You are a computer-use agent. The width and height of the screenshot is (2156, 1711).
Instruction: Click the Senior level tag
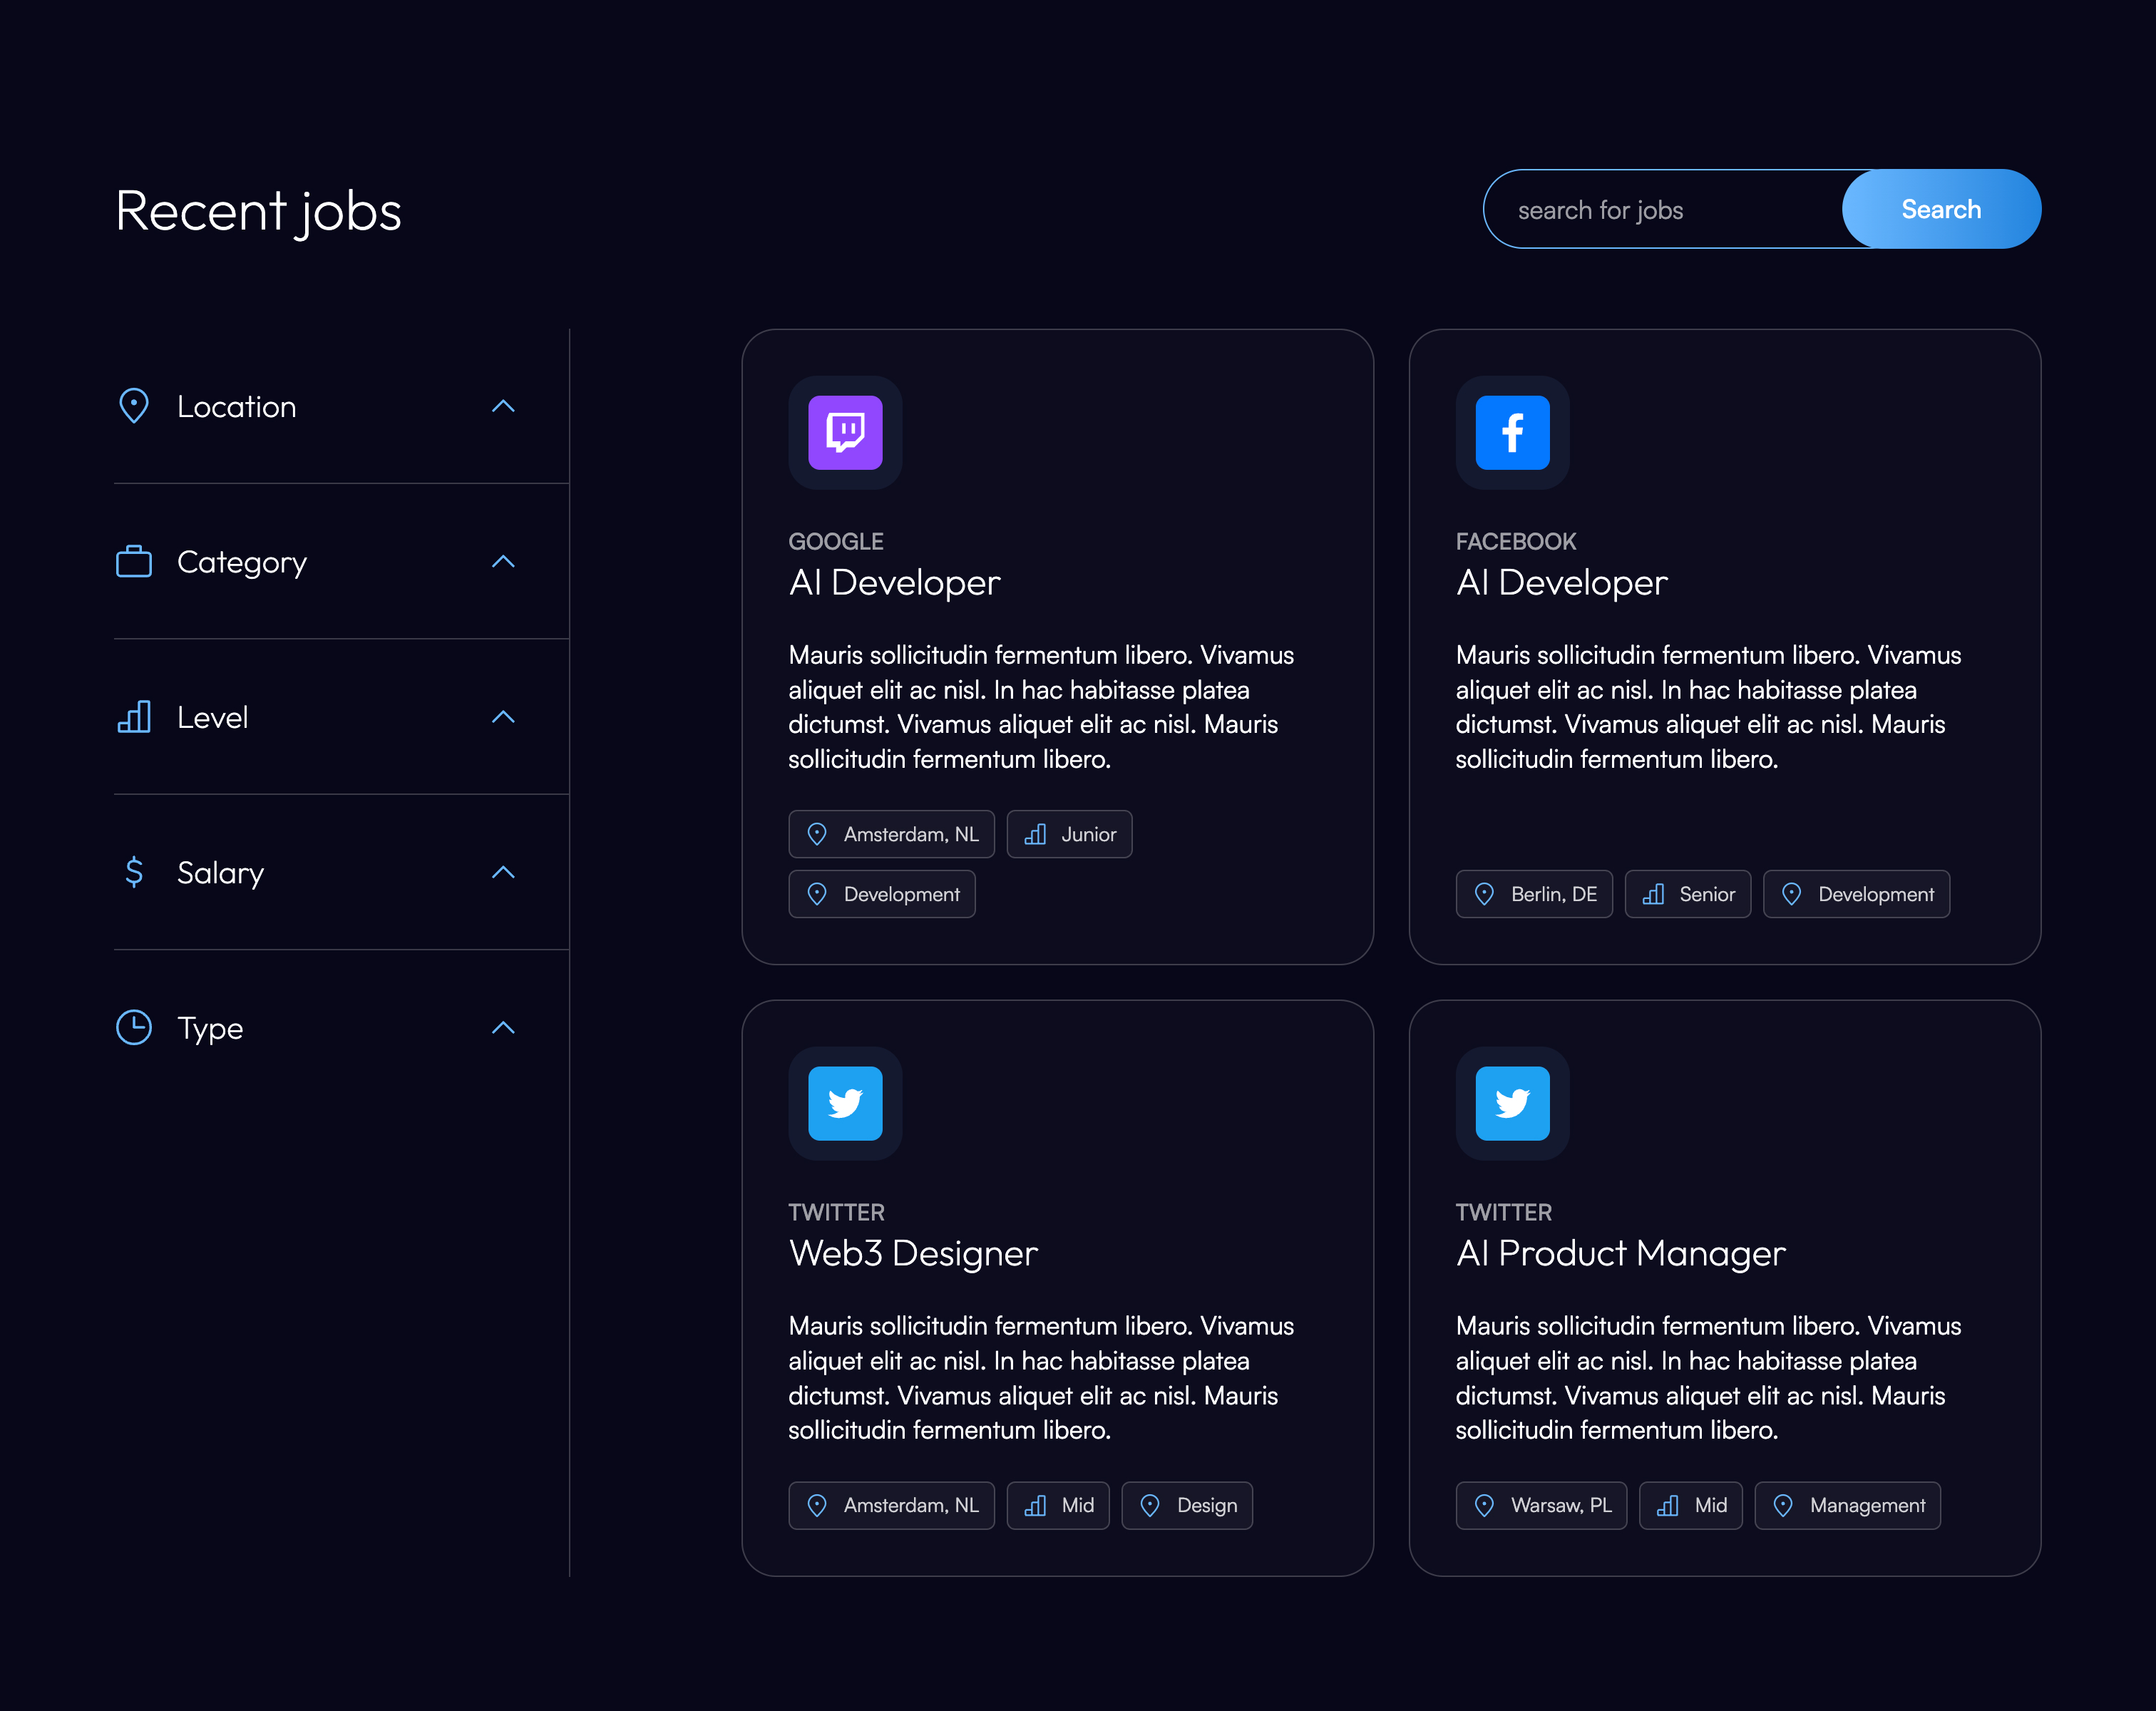(x=1688, y=894)
